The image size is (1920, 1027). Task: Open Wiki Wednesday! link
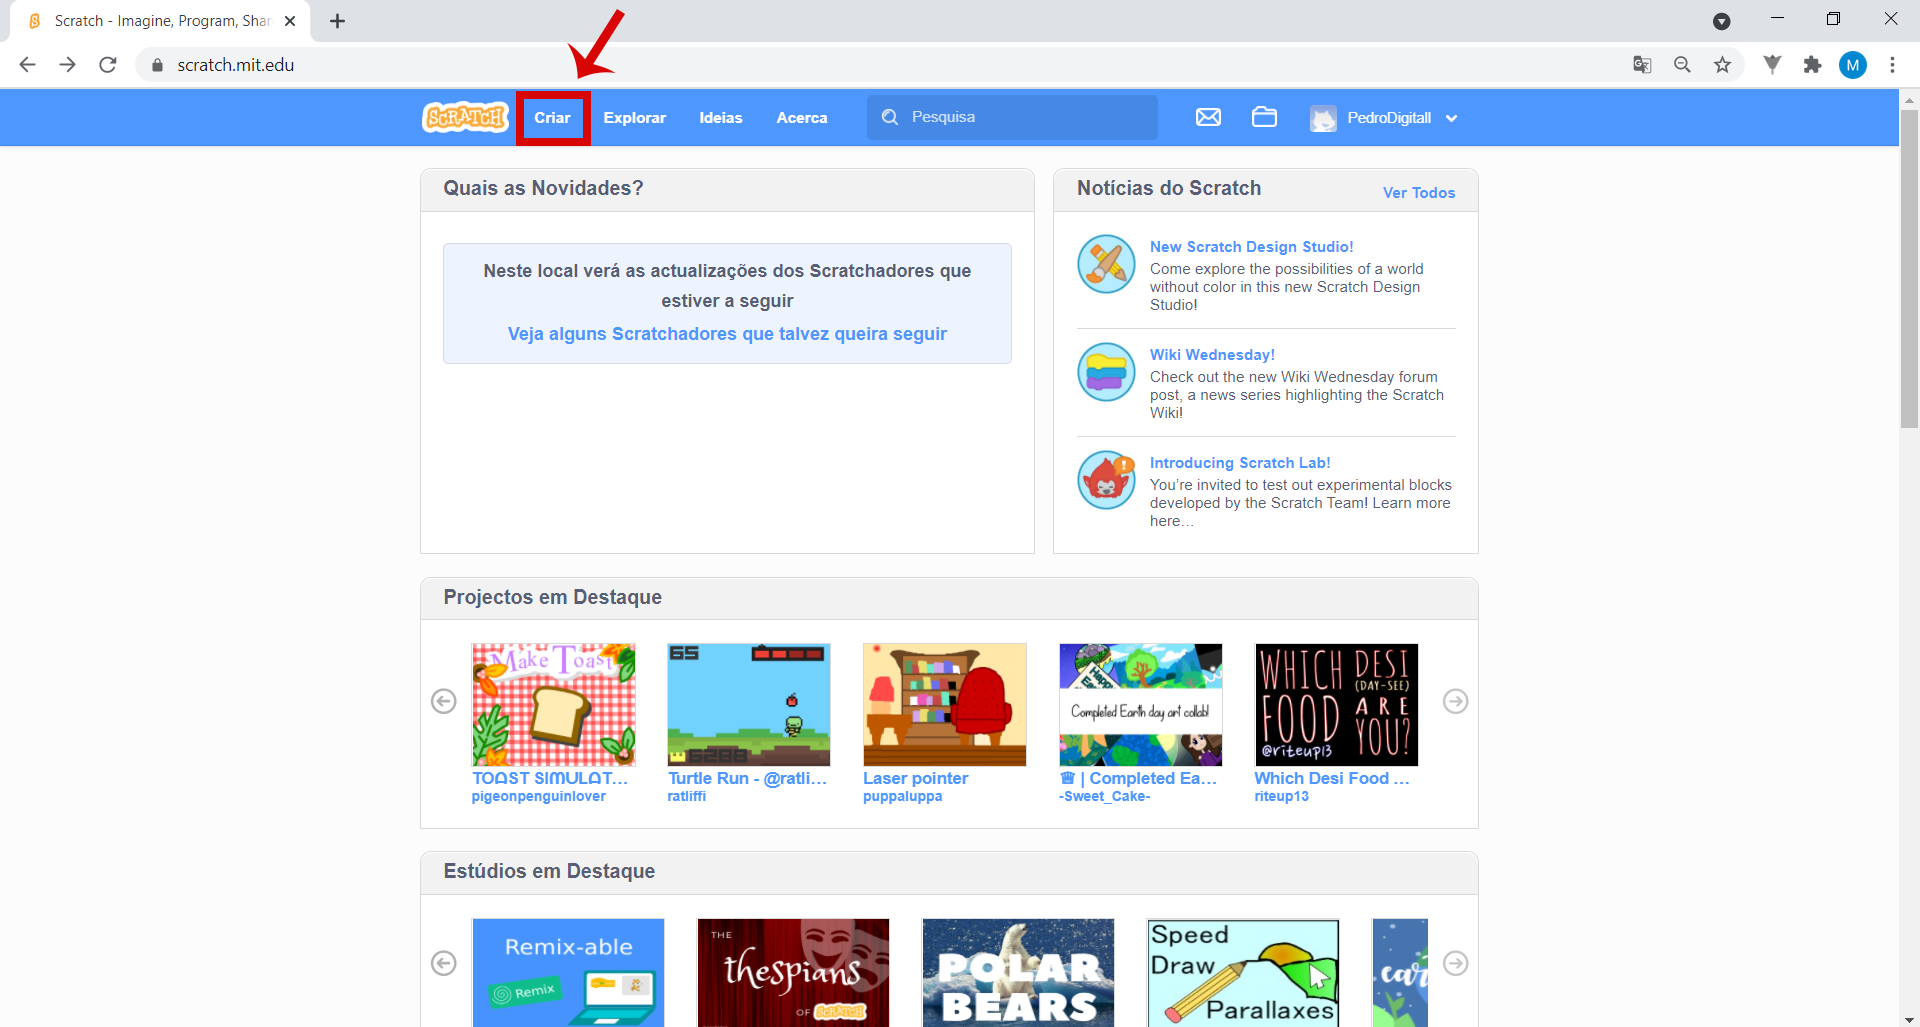[x=1212, y=355]
